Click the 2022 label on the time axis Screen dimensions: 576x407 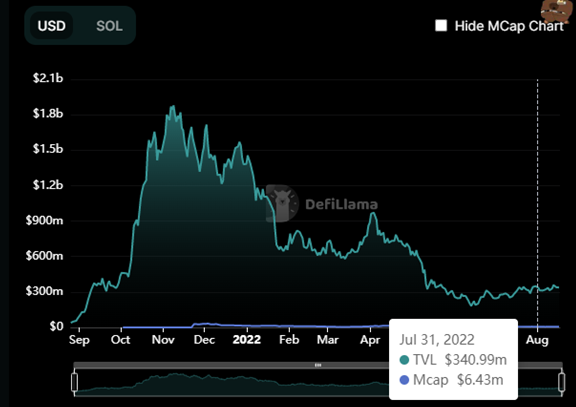click(x=247, y=339)
